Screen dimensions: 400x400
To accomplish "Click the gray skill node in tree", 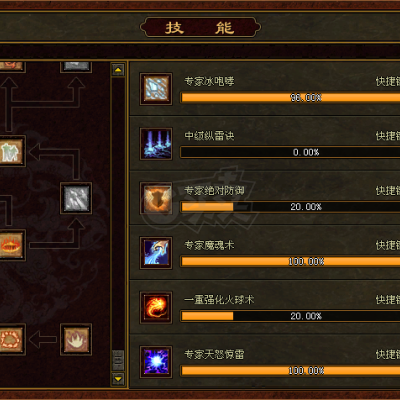I will pyautogui.click(x=76, y=198).
